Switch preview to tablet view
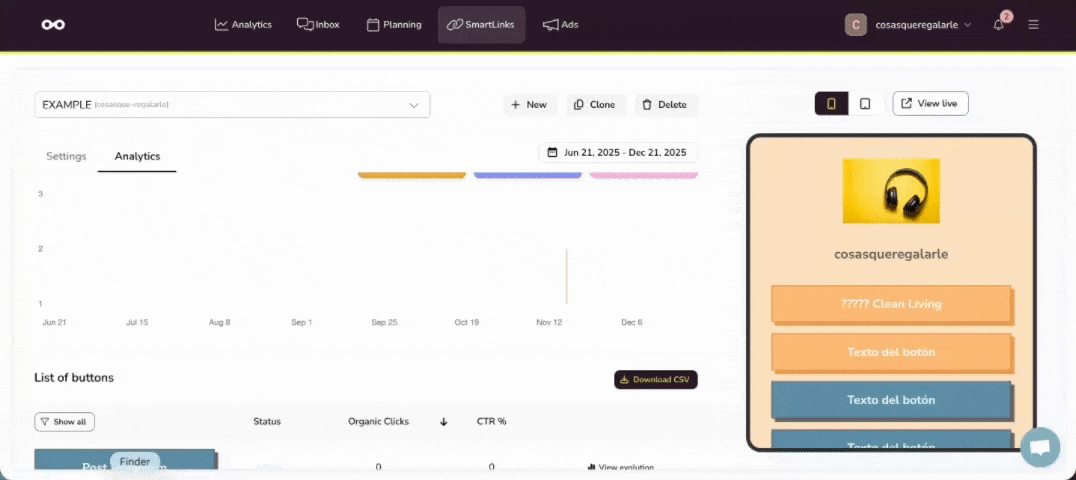This screenshot has width=1076, height=480. 865,104
